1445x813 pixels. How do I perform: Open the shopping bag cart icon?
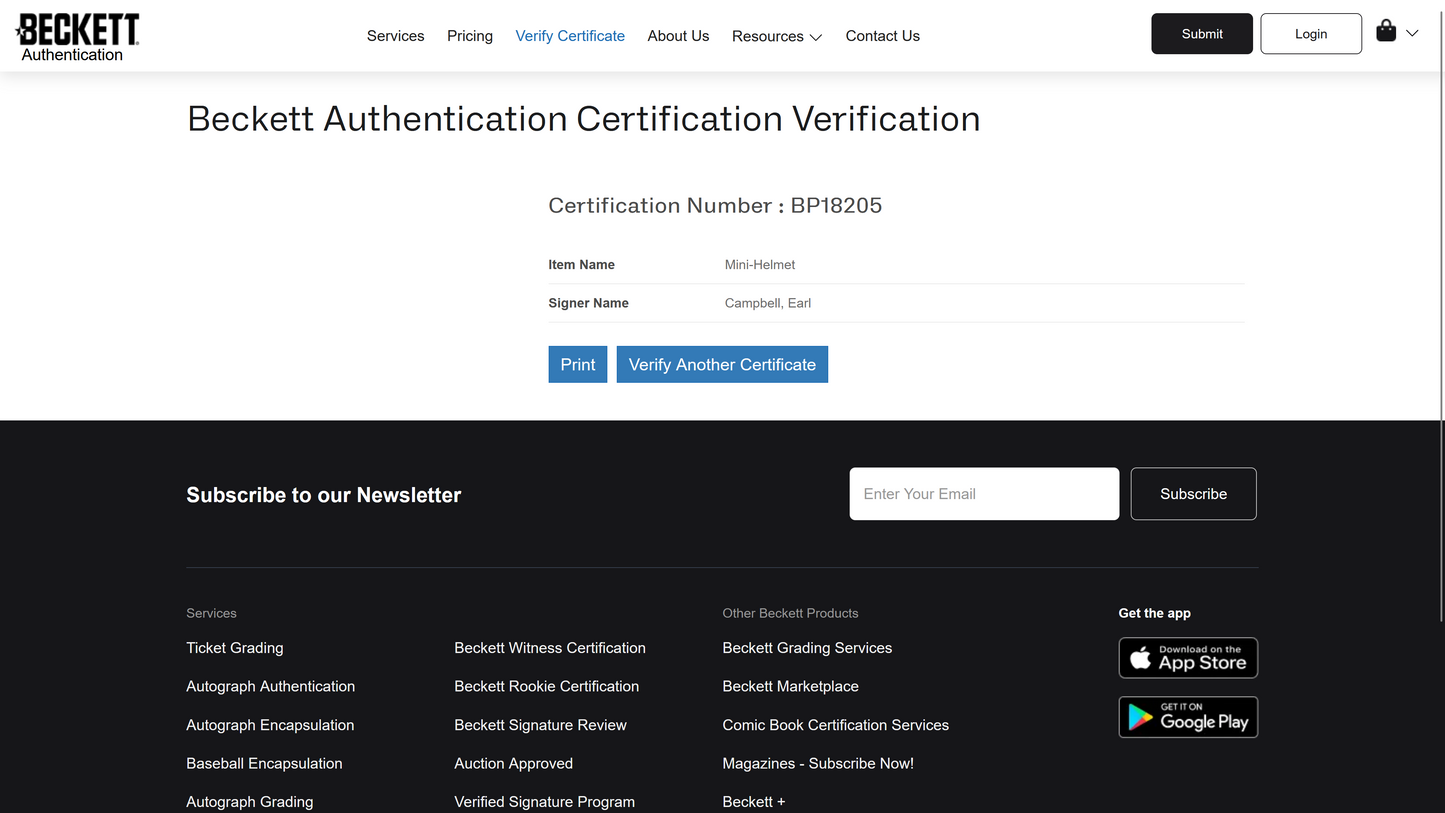[x=1386, y=31]
